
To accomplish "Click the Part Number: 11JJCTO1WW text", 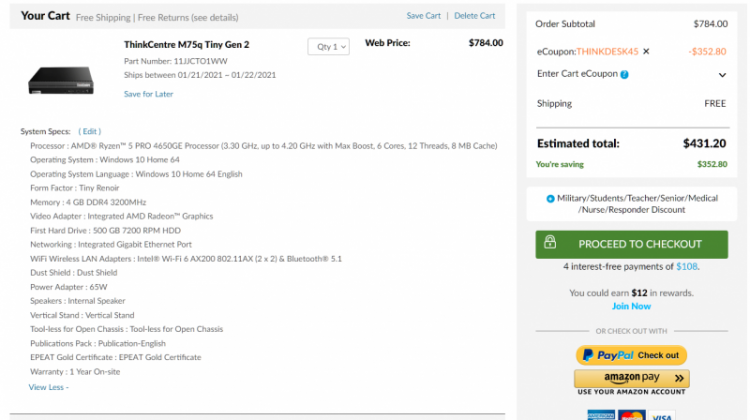I will click(176, 61).
